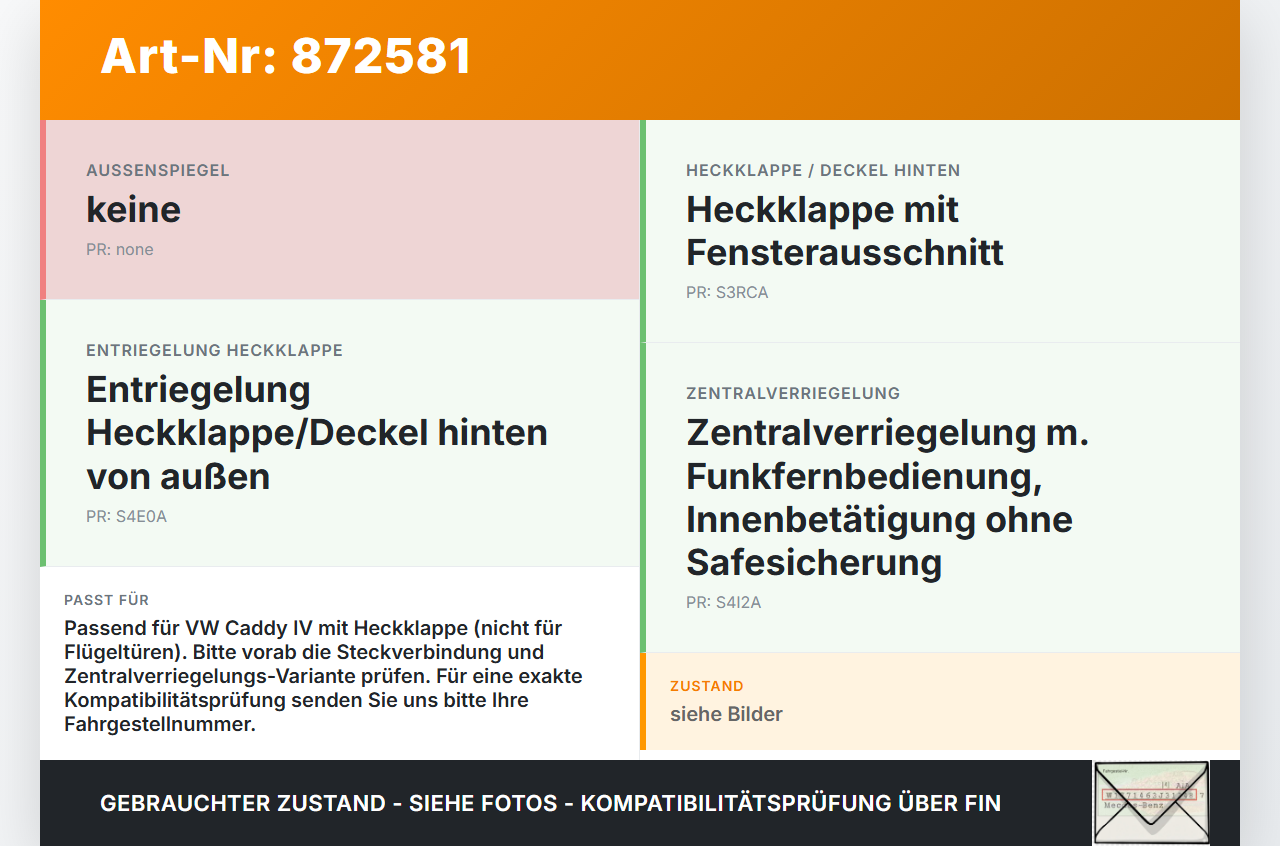Click PR code S4E0A
The height and width of the screenshot is (846, 1280).
[x=126, y=517]
